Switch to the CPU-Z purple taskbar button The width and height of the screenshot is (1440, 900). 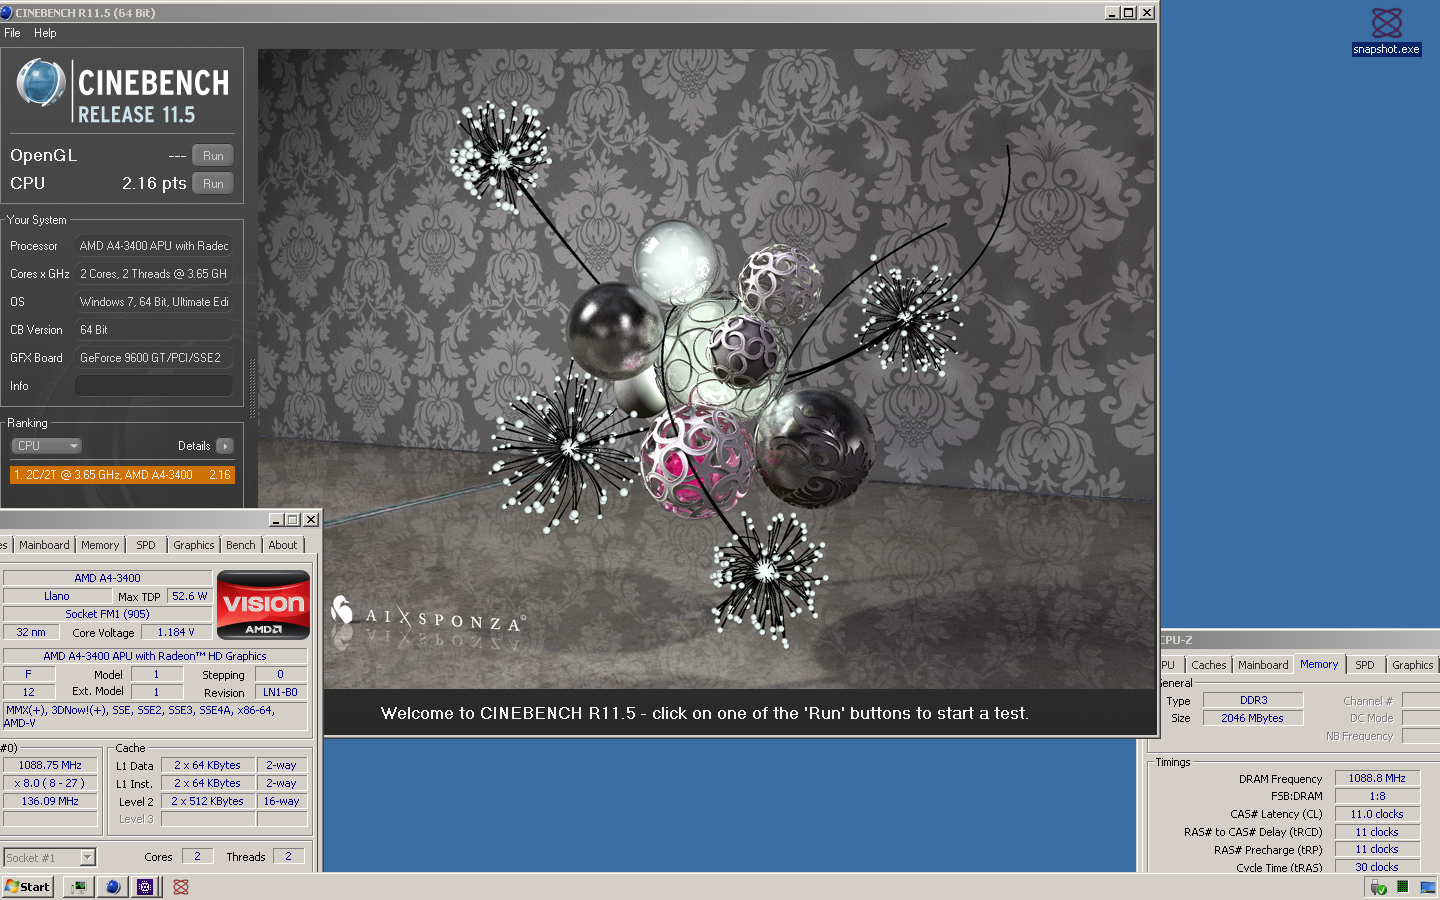pos(145,887)
